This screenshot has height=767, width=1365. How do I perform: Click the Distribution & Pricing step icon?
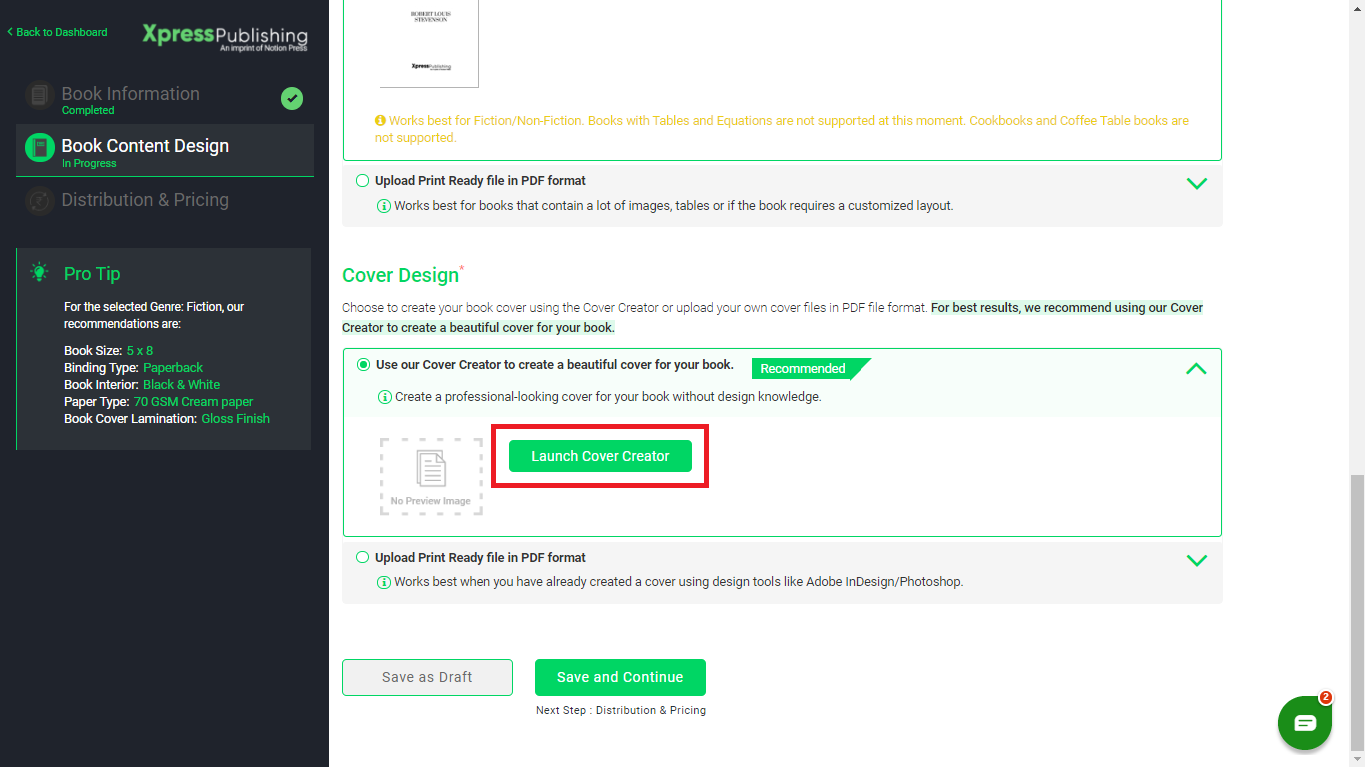pos(40,200)
